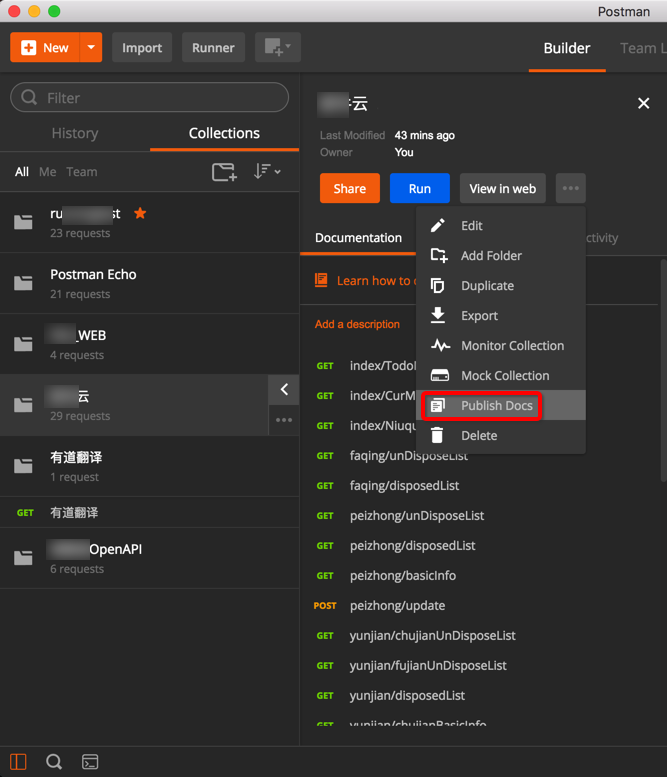Screen dimensions: 667x778
Task: Click the ellipsis more-actions button beside View in web
Action: [x=571, y=189]
